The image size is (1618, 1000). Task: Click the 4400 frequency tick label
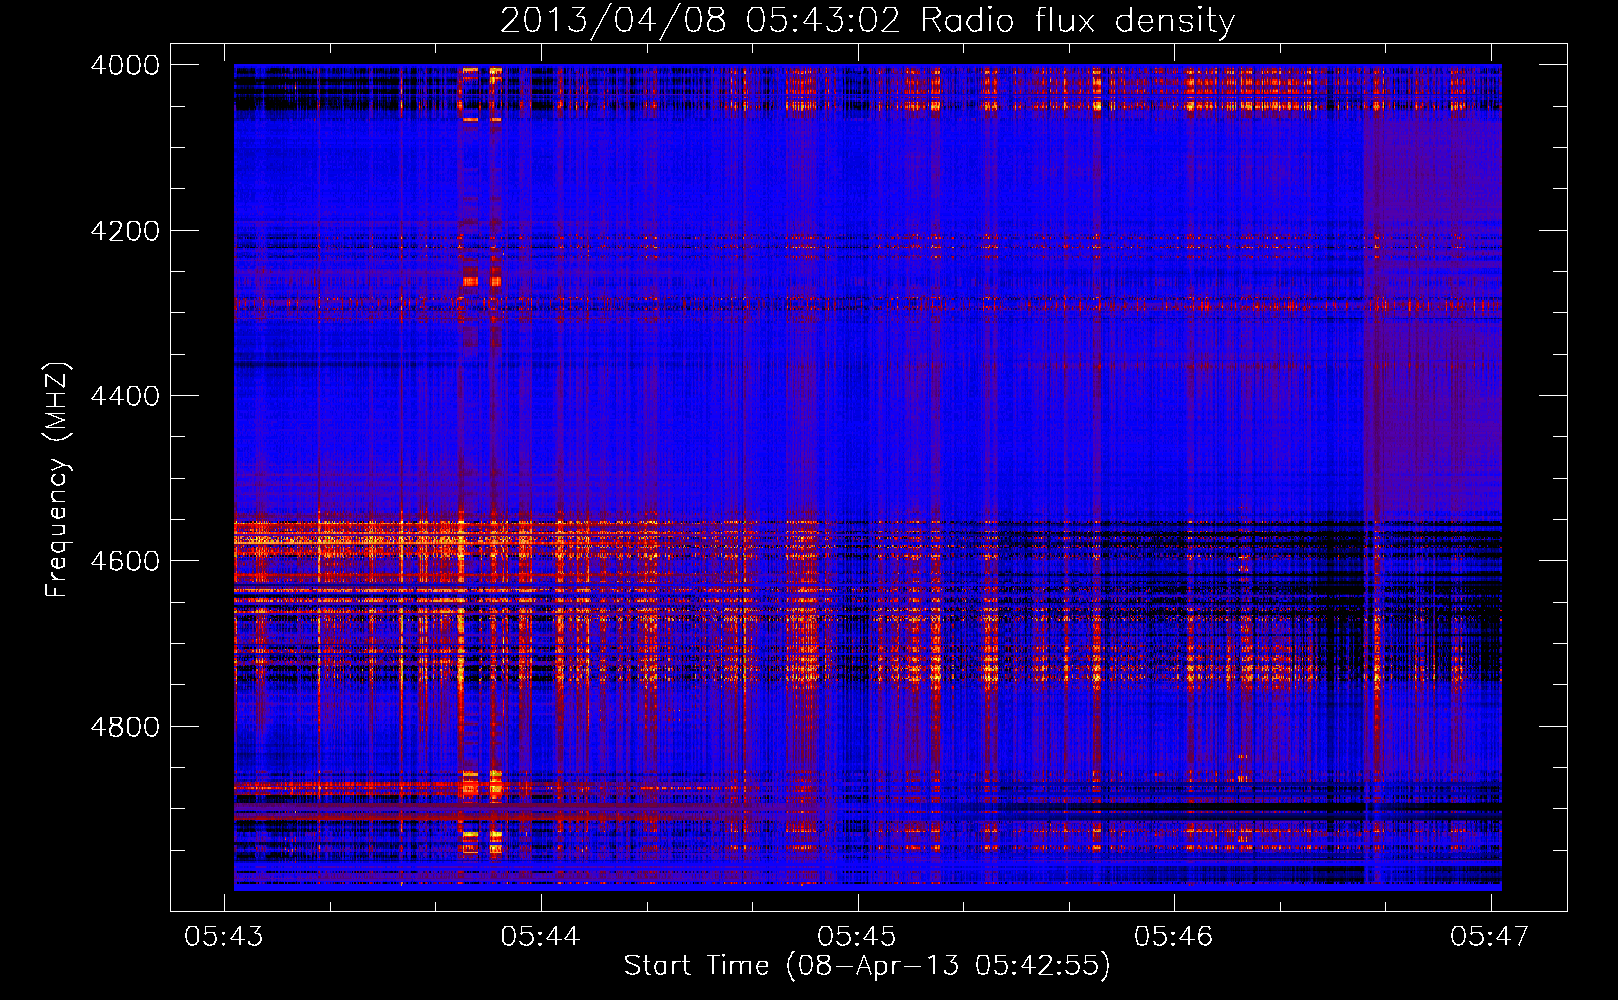pos(125,396)
